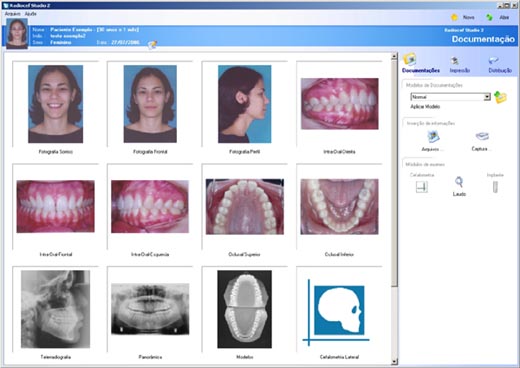
Task: Click the Documentações folder icon
Action: (409, 59)
